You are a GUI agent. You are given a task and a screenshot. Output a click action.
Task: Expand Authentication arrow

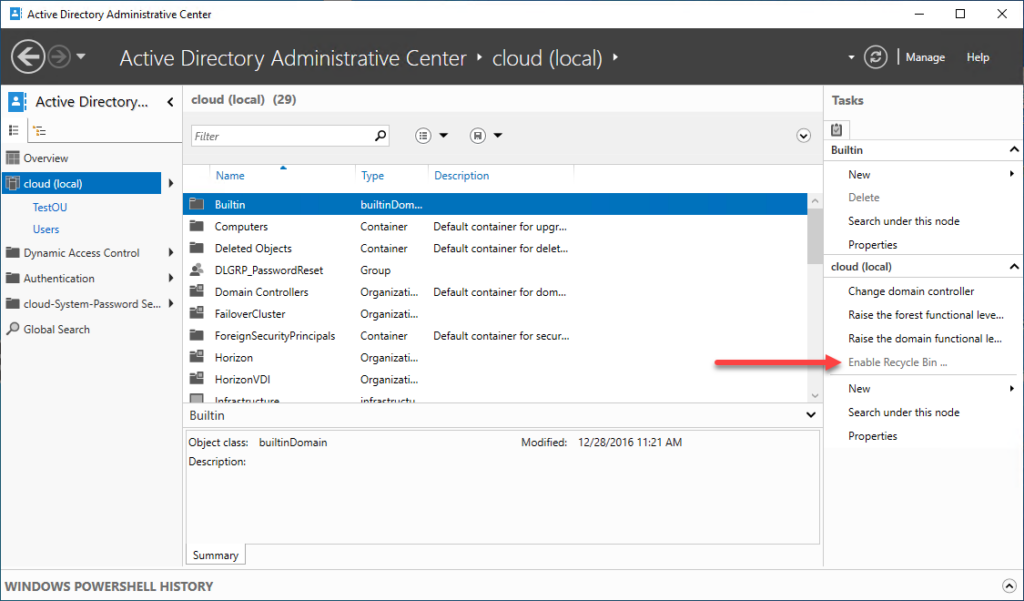tap(171, 278)
